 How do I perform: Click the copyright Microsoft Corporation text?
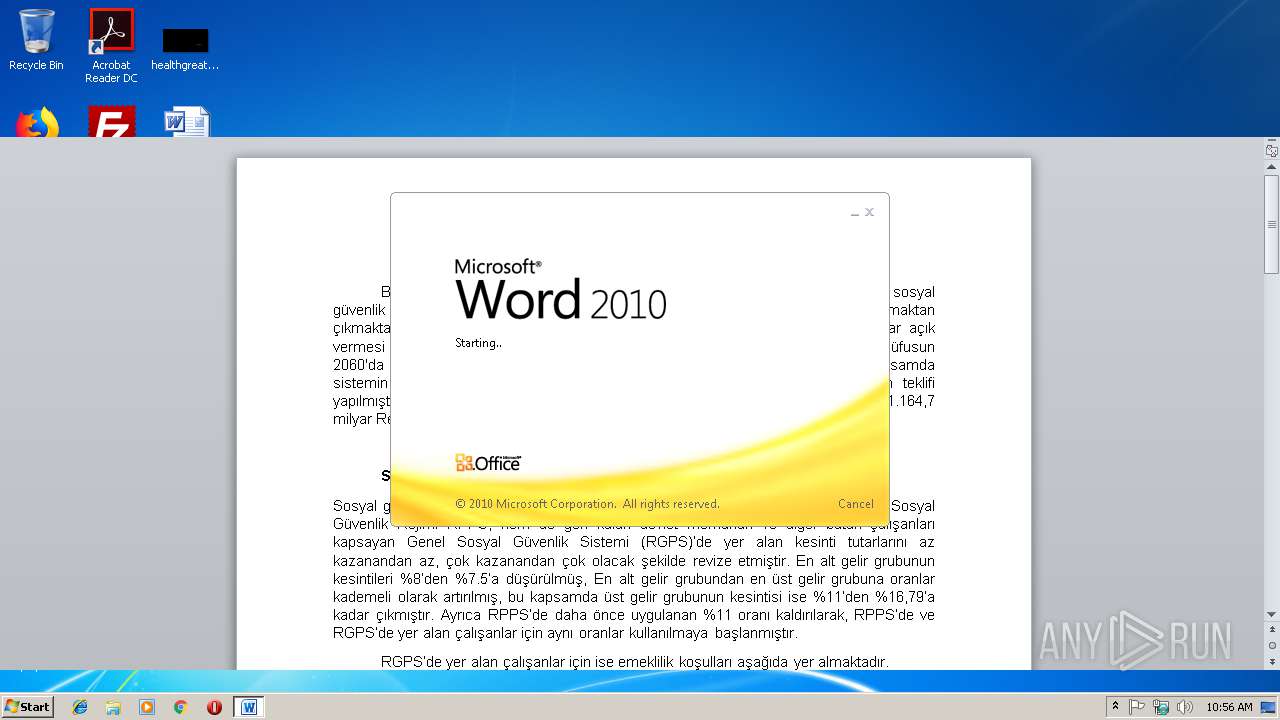coord(587,504)
